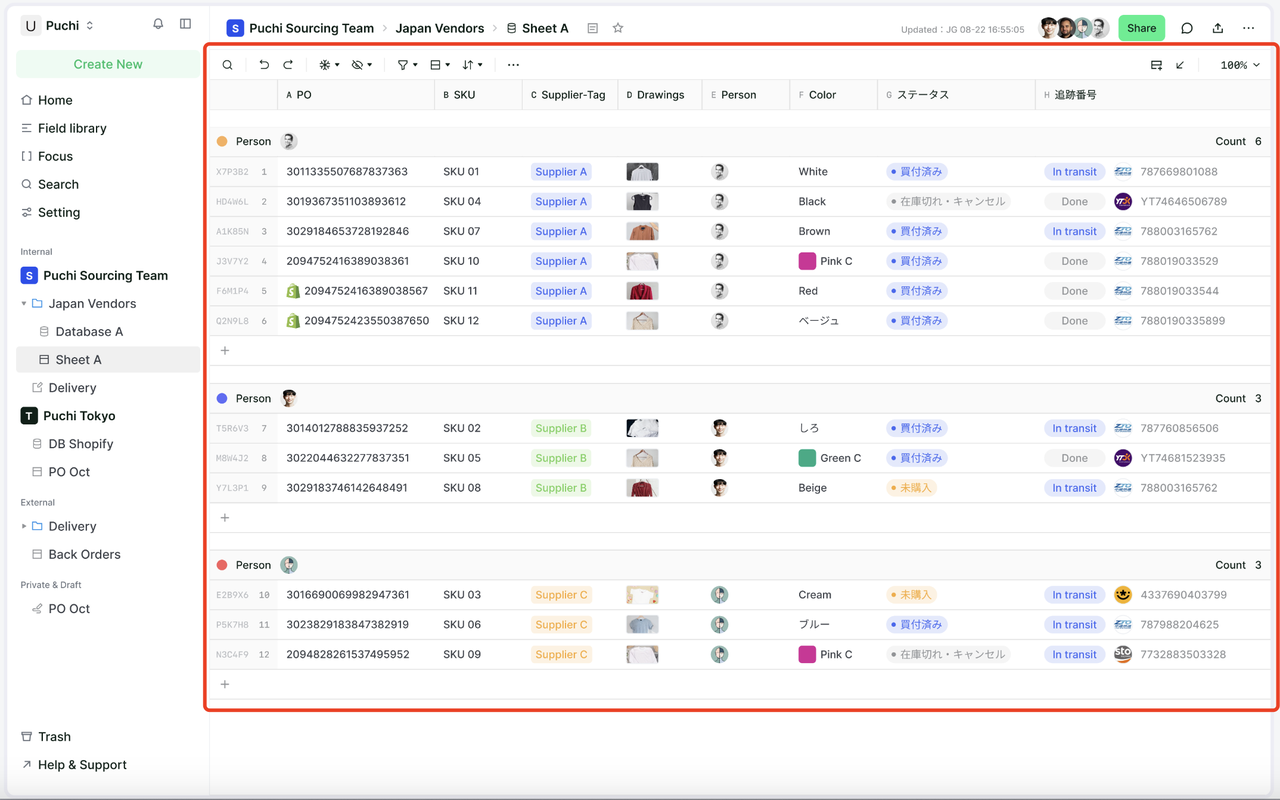1280x800 pixels.
Task: Open the 100% zoom dropdown
Action: [x=1240, y=65]
